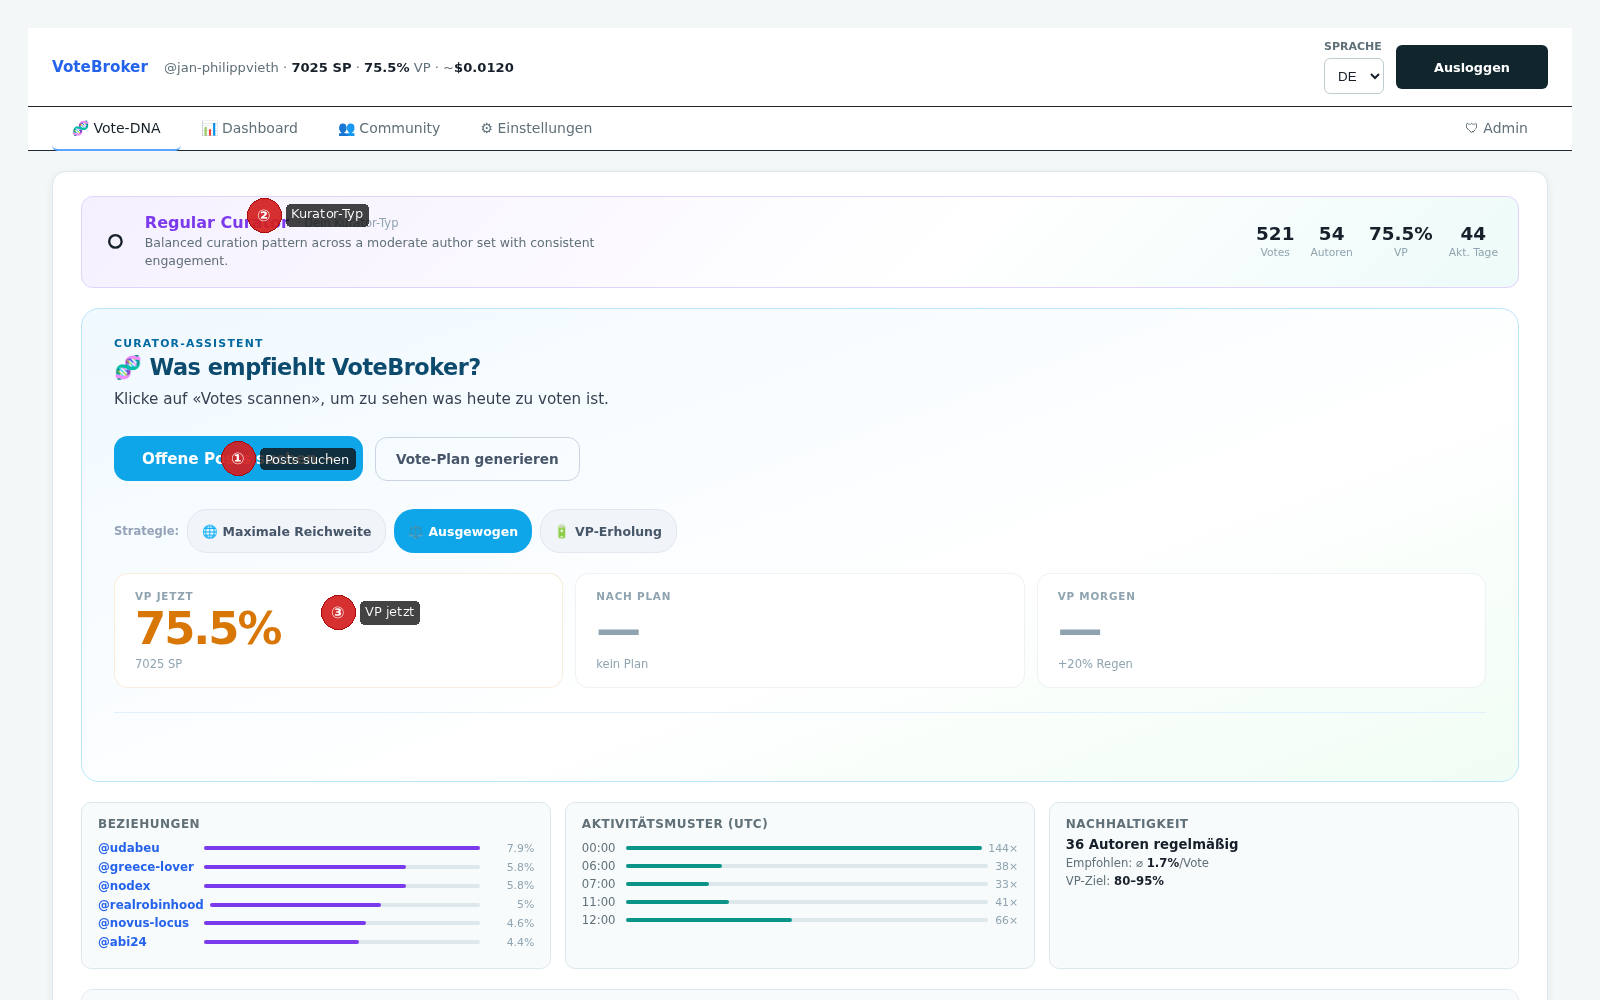Click the shield icon for Admin
Viewport: 1600px width, 1000px height.
tap(1471, 129)
